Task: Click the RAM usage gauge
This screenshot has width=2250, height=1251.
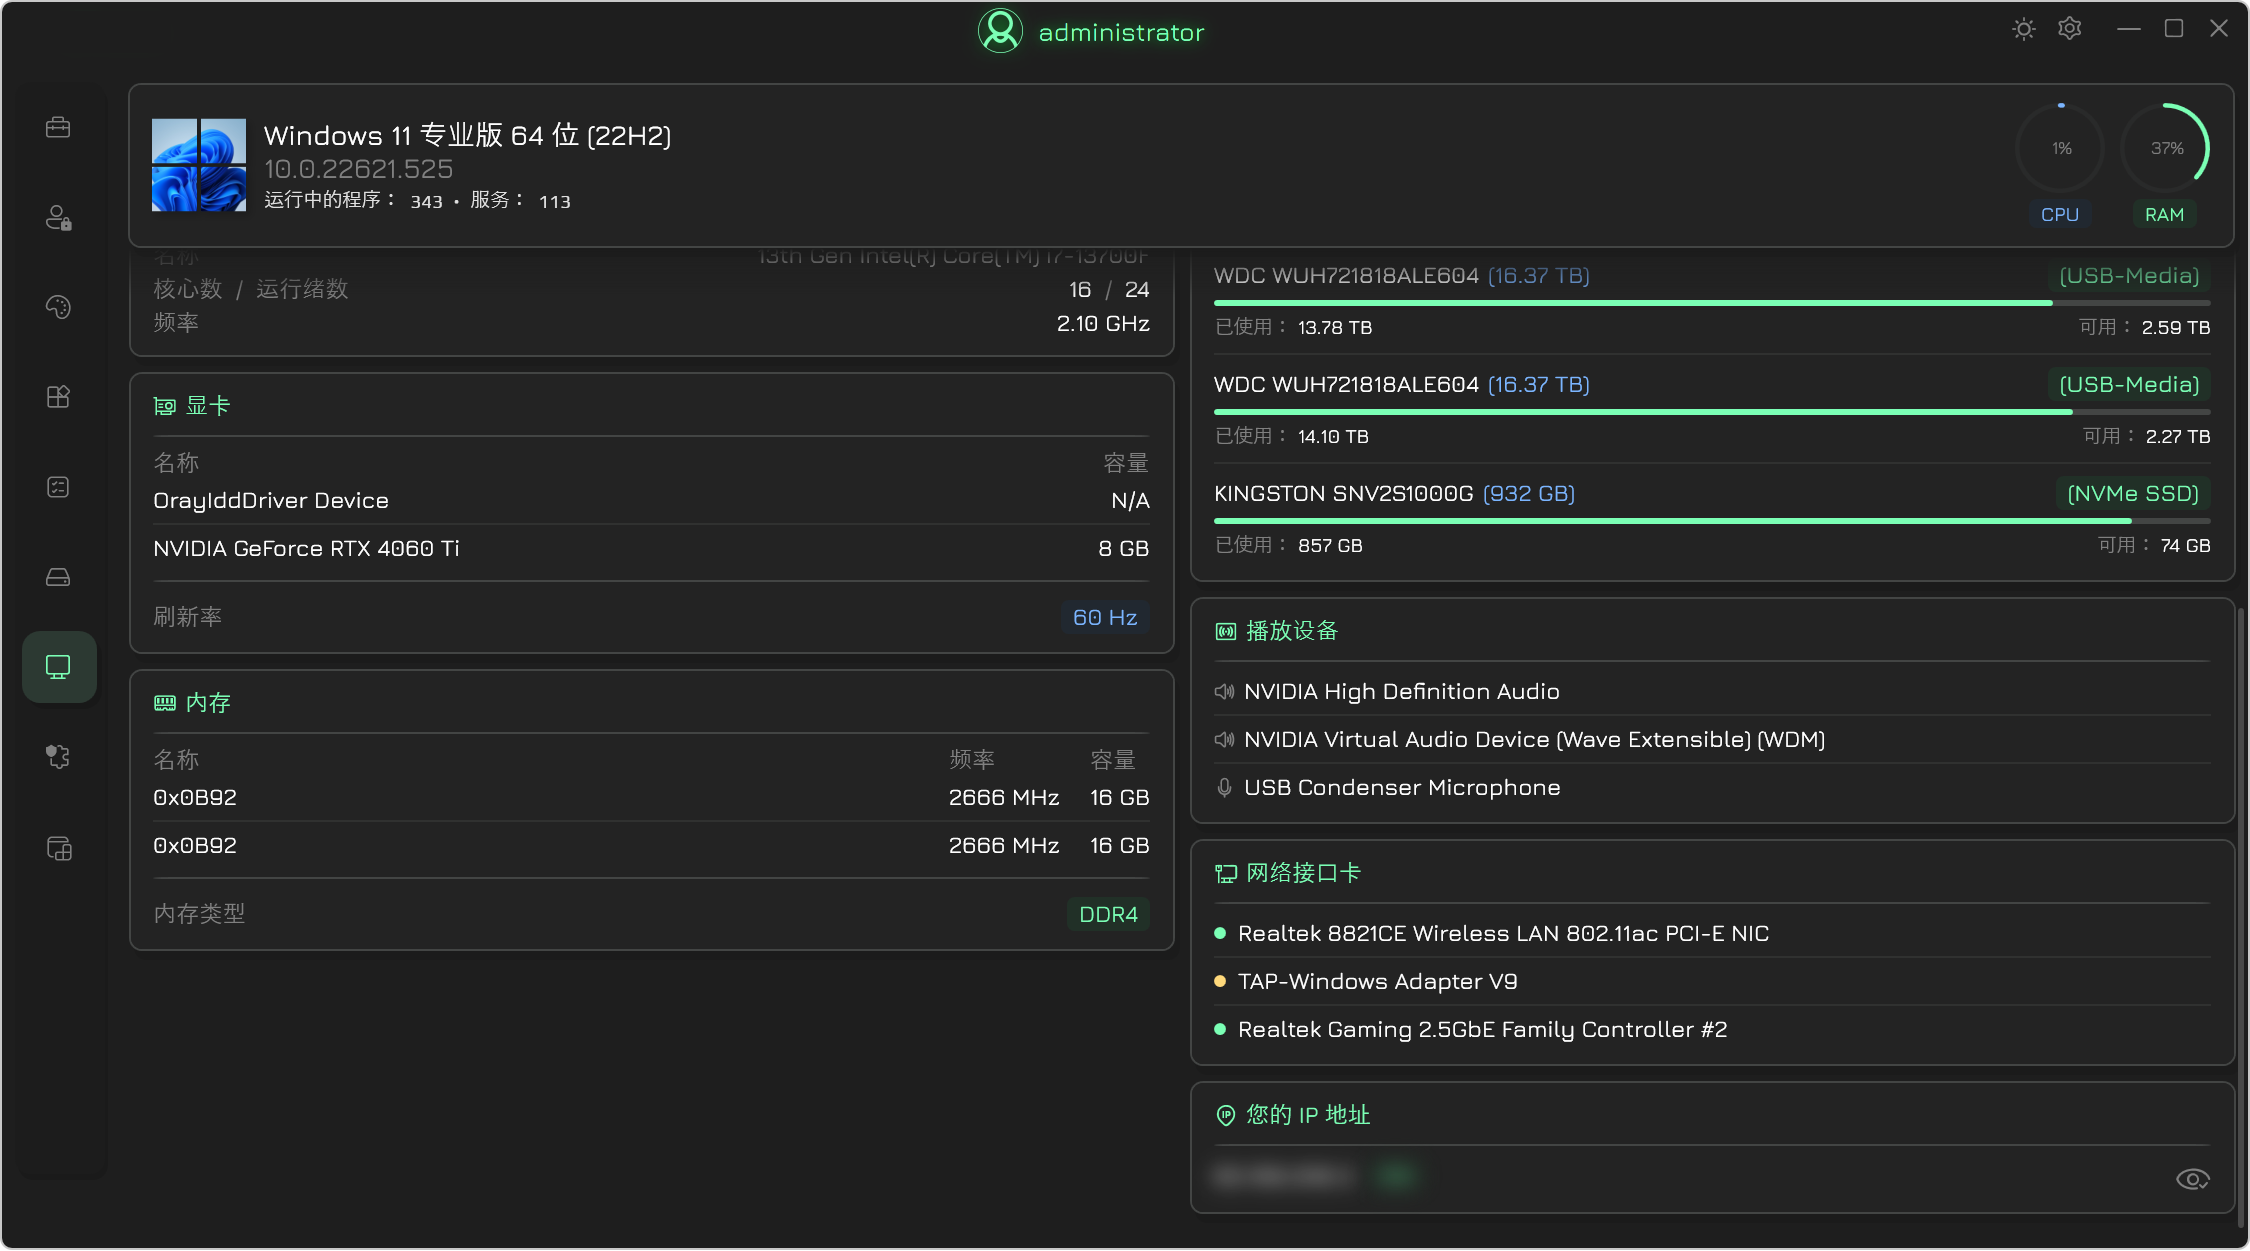Action: [x=2165, y=148]
